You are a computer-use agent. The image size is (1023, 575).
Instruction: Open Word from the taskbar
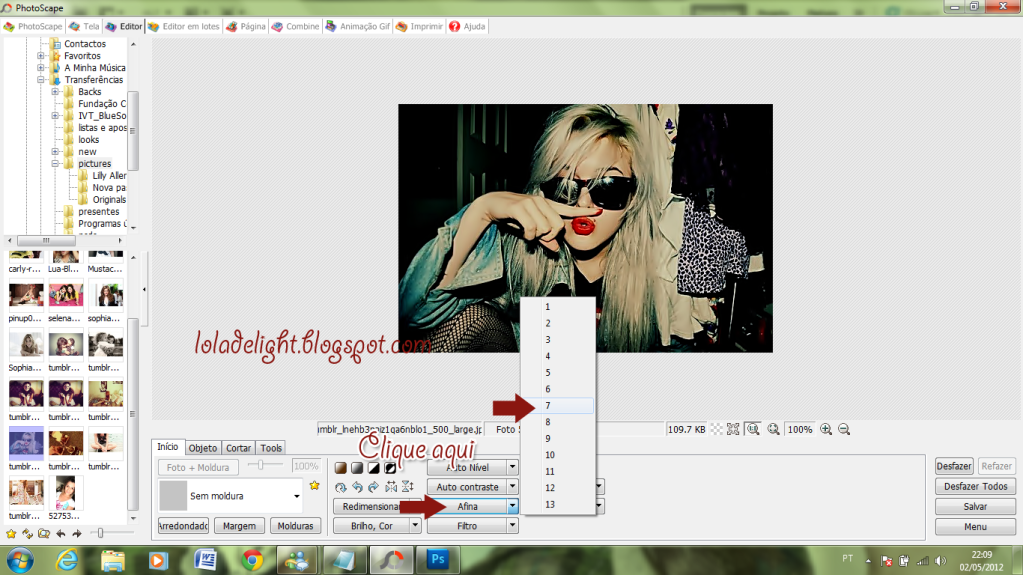pyautogui.click(x=206, y=559)
